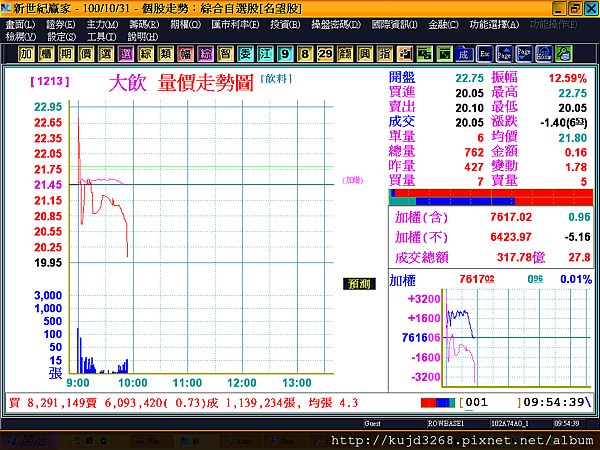Open the 類 category toolbar icon
600x450 pixels.
166,54
